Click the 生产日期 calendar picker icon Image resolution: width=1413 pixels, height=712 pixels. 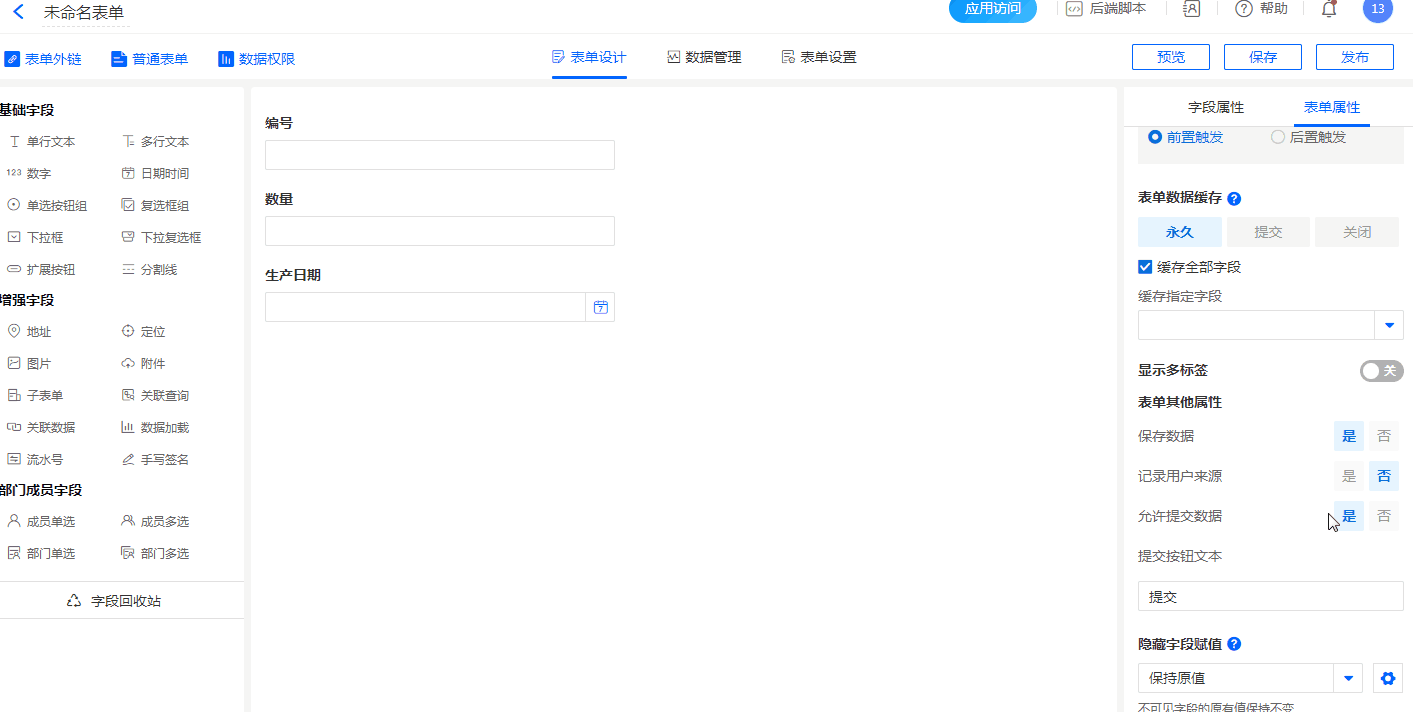coord(600,307)
